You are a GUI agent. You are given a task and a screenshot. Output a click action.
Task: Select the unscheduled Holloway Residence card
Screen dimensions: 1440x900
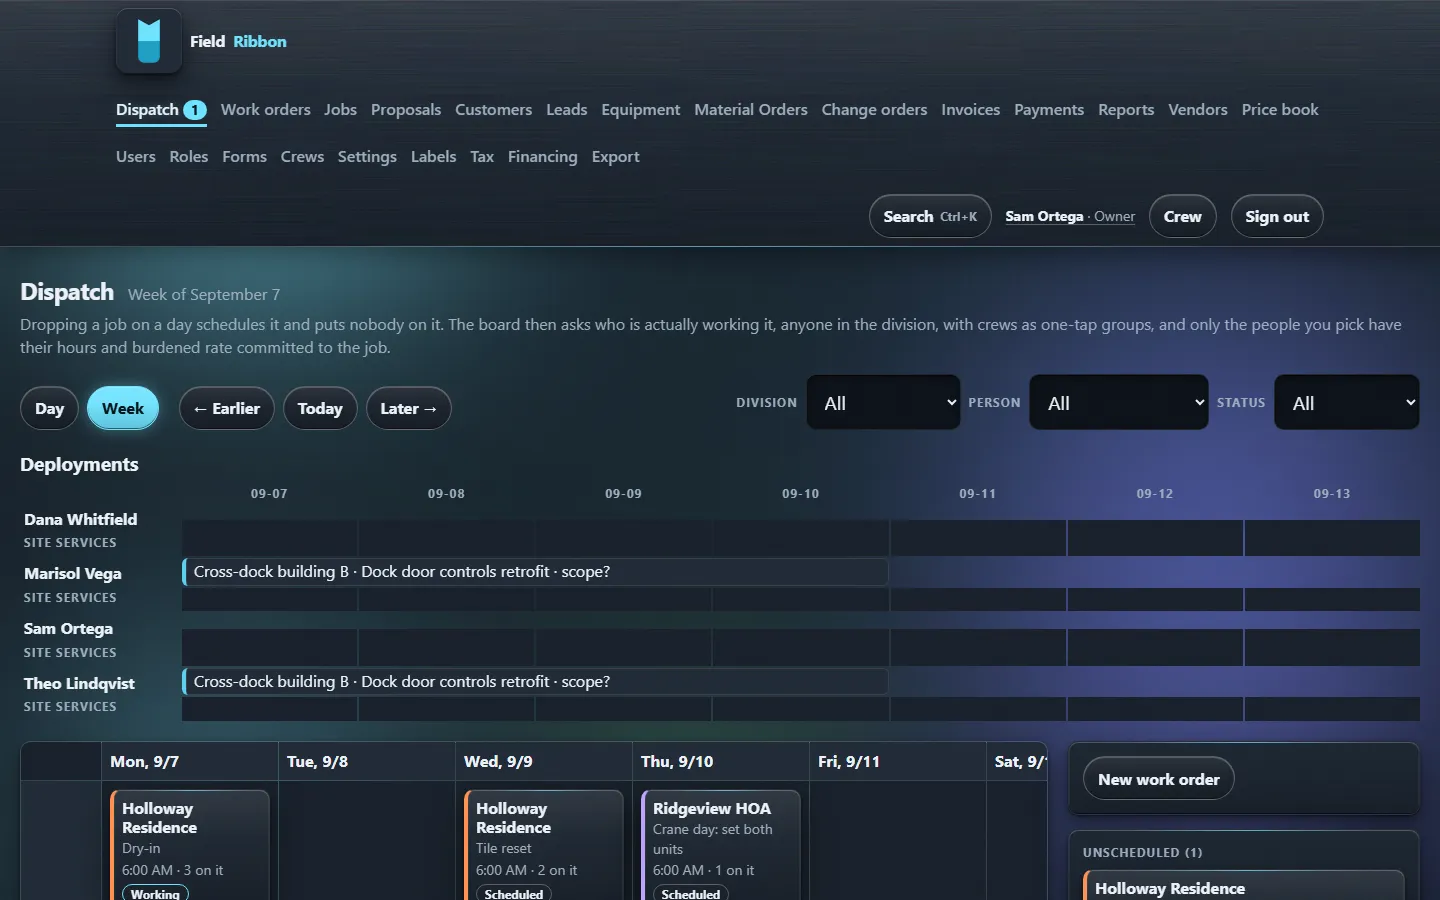pos(1244,886)
